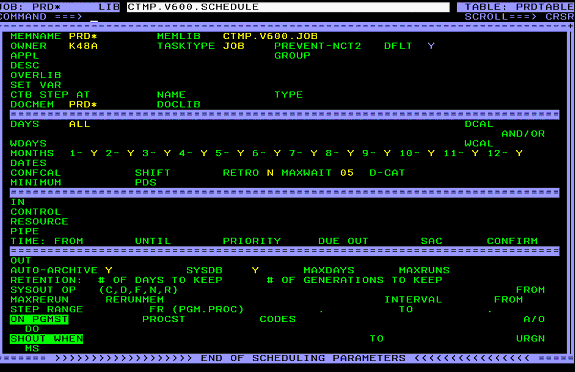Click the SCROLL CRSR field
Viewport: 575px width, 372px height.
pyautogui.click(x=560, y=17)
